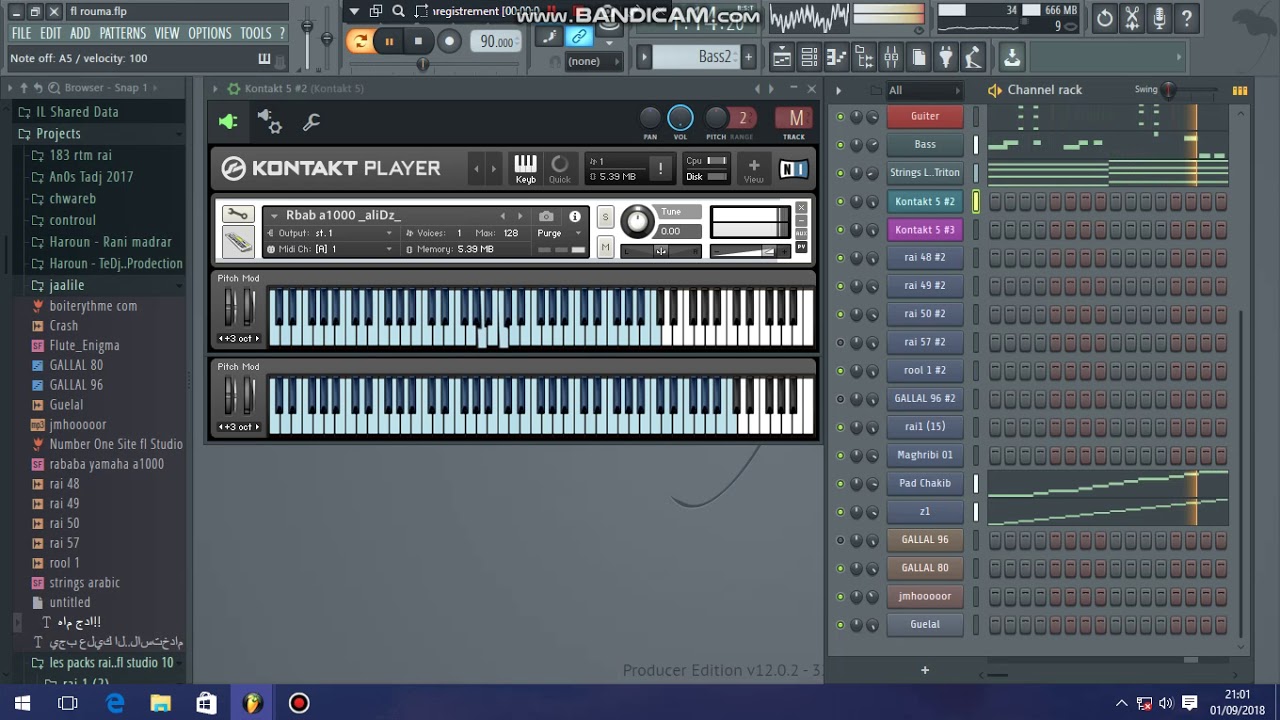Image resolution: width=1280 pixels, height=720 pixels.
Task: Click the Kontakt warning exclamation icon
Action: pyautogui.click(x=660, y=168)
